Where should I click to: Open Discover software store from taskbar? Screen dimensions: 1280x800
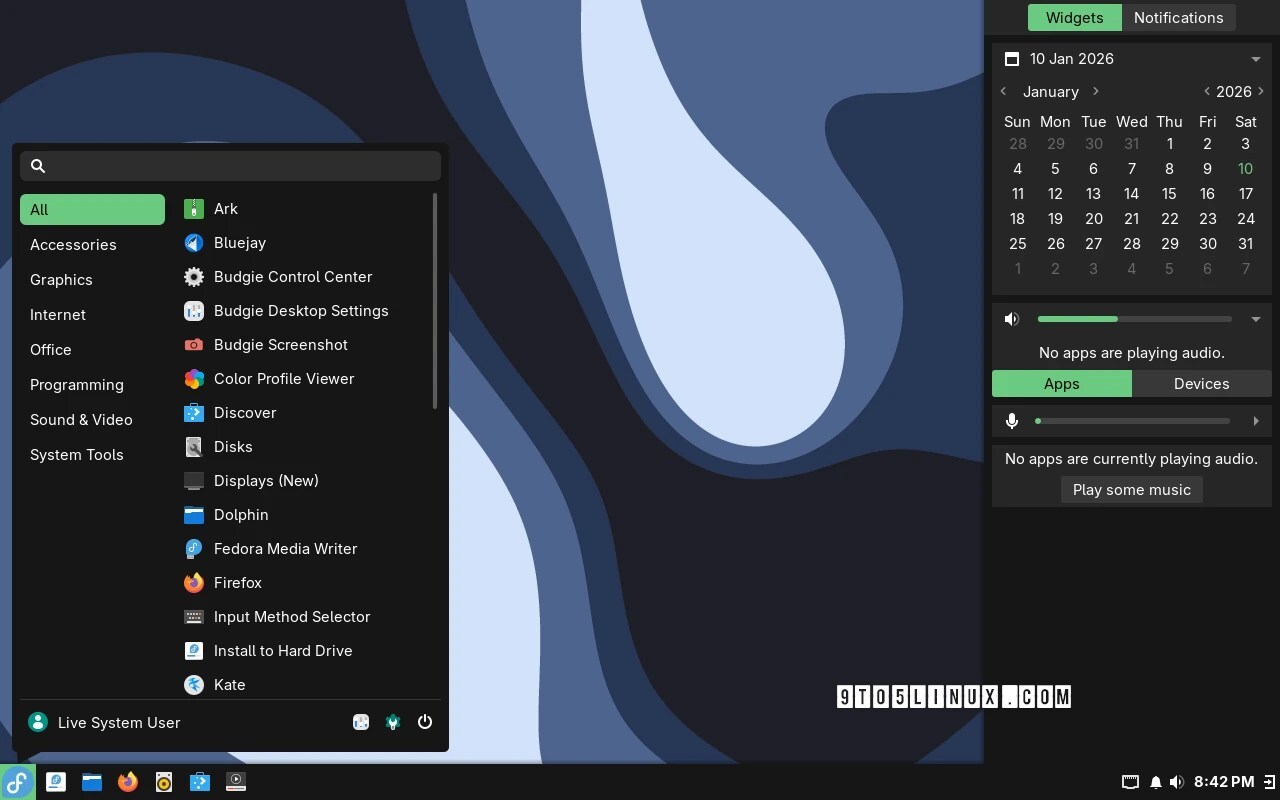click(200, 782)
